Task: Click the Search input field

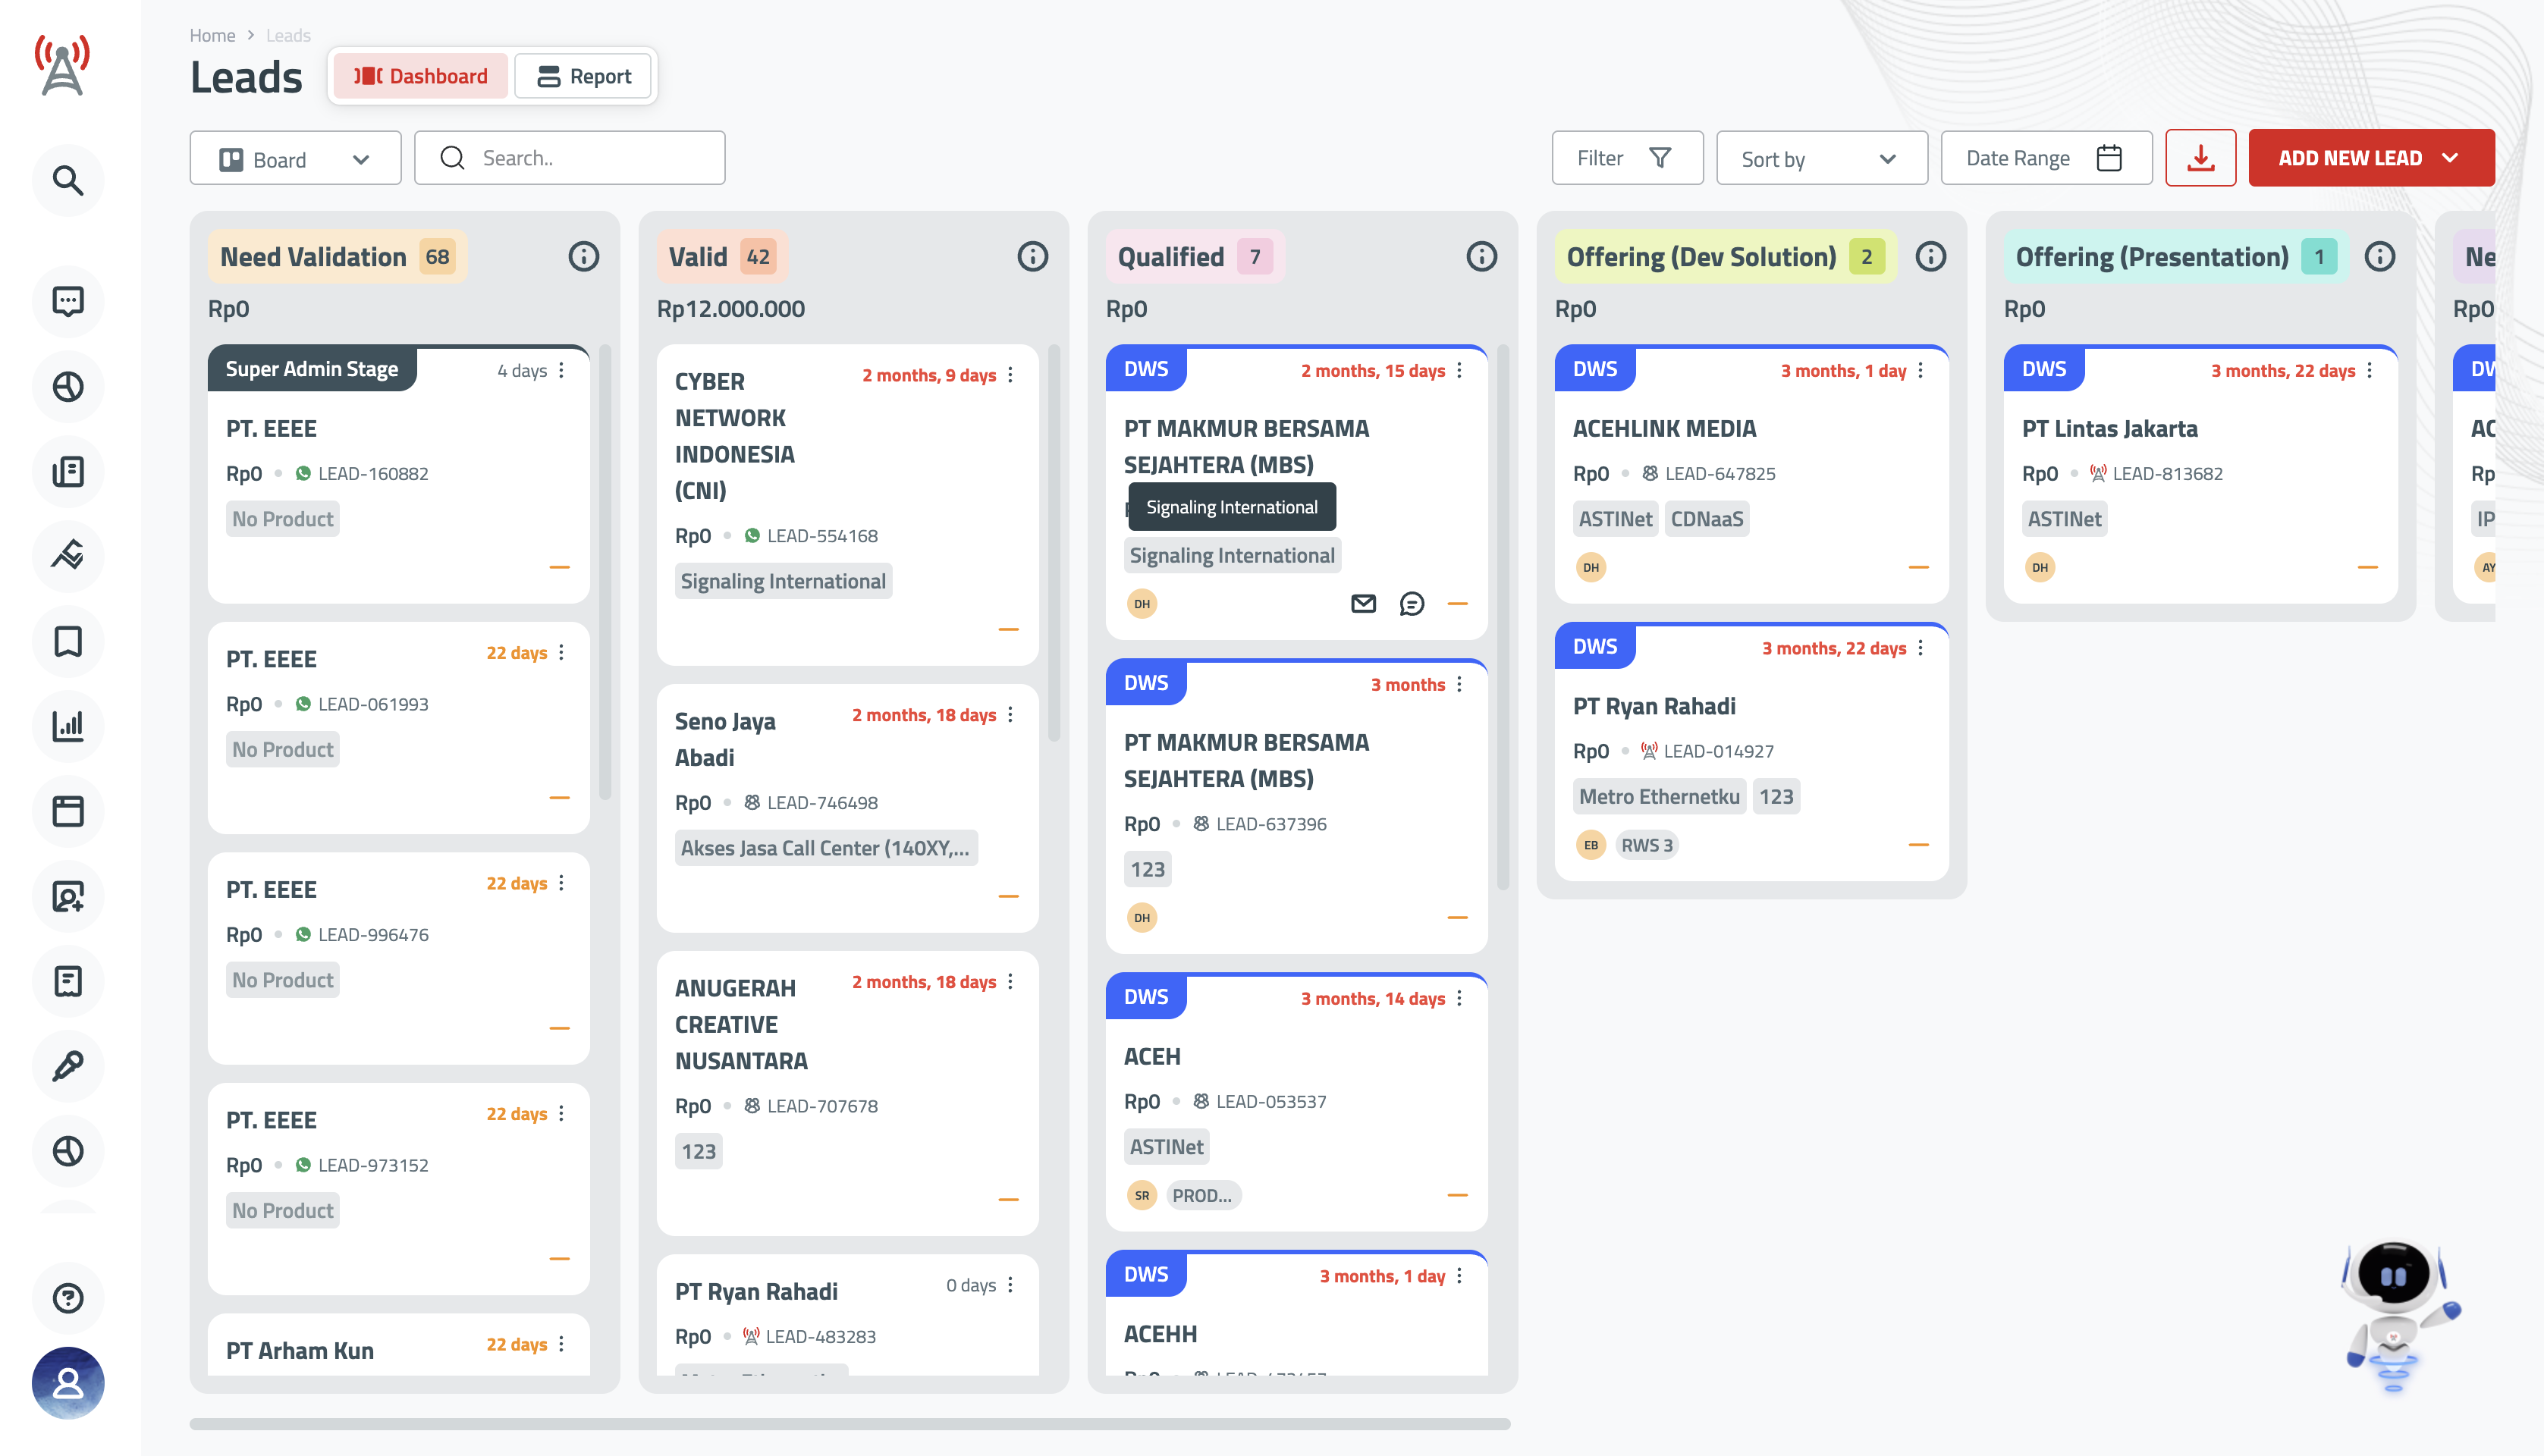Action: point(570,158)
